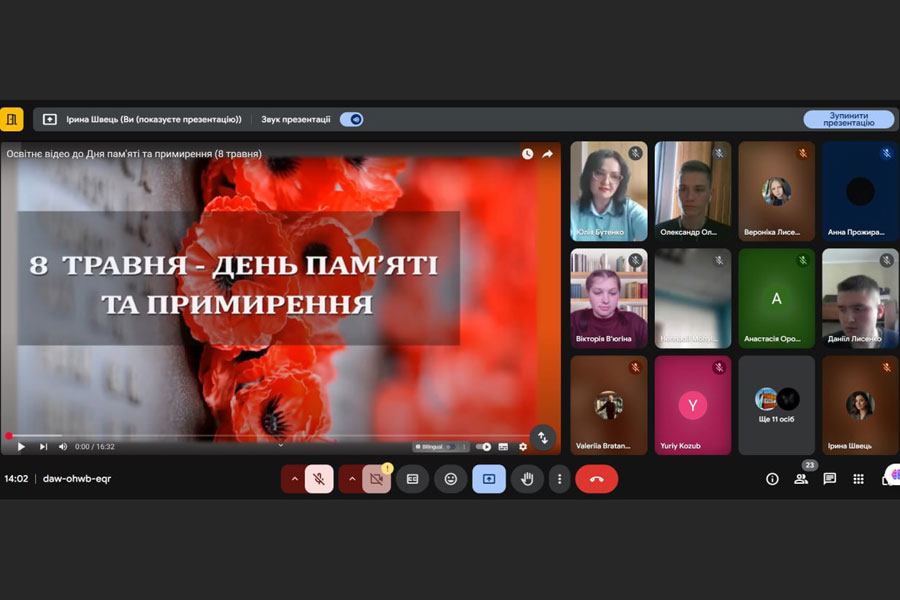Open YouTube video settings gear
The width and height of the screenshot is (900, 600).
pos(523,447)
